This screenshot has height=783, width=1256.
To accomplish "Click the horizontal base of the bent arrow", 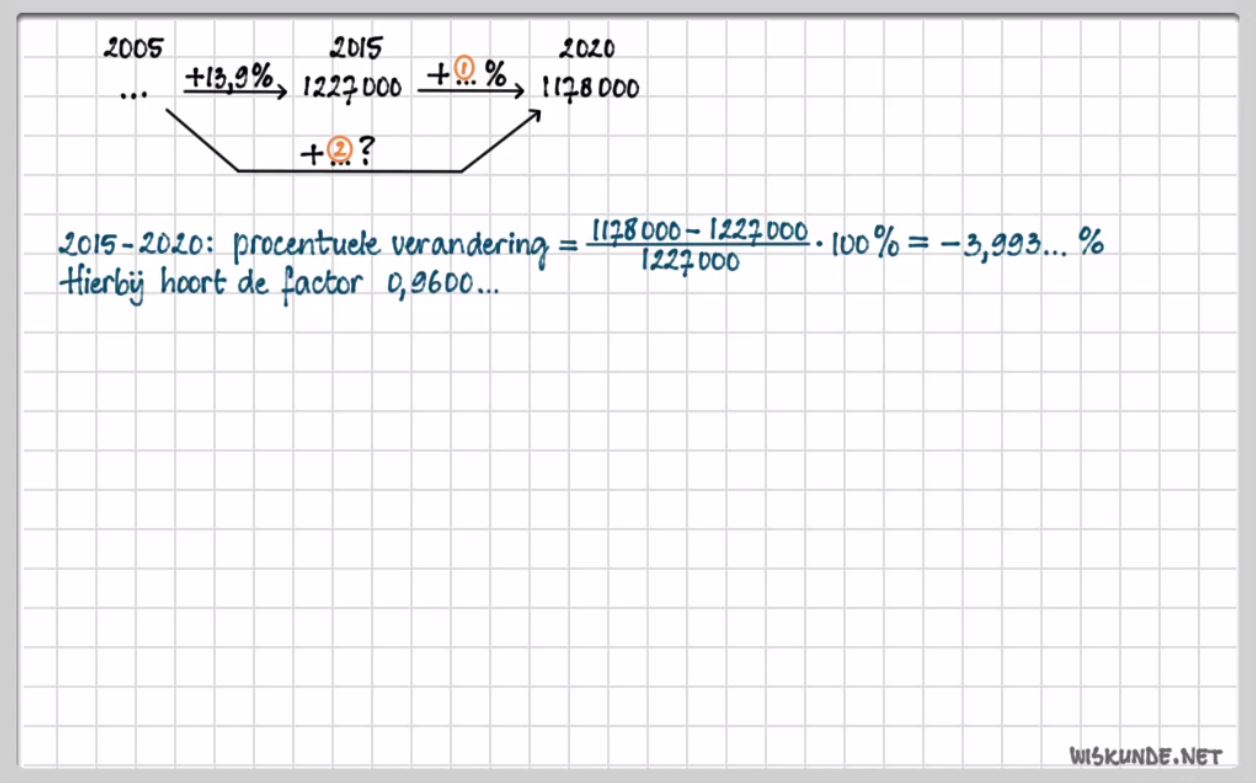I will pyautogui.click(x=349, y=171).
